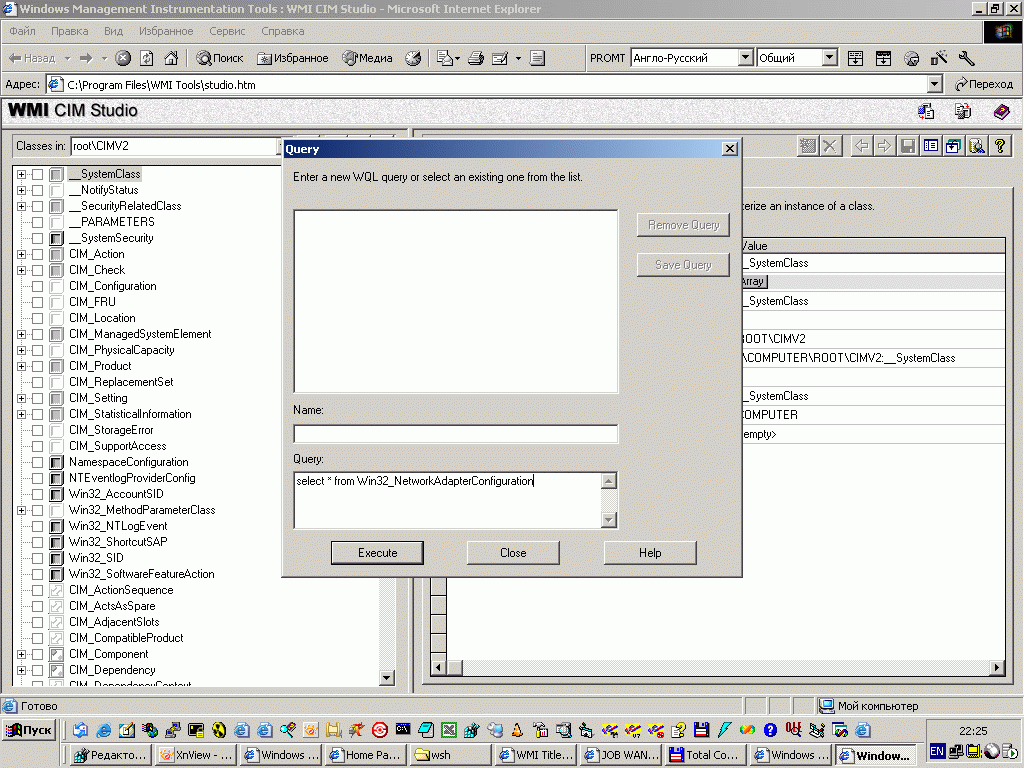Switch to the XnView taskbar window
Image resolution: width=1024 pixels, height=768 pixels.
click(196, 755)
